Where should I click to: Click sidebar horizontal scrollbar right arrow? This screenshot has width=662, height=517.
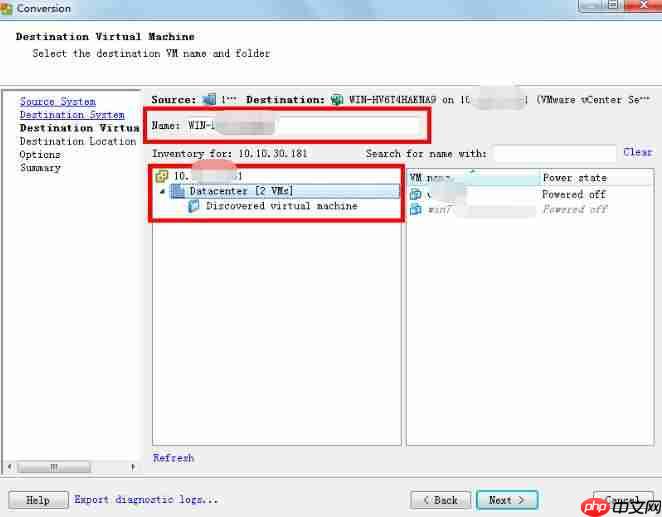click(133, 467)
